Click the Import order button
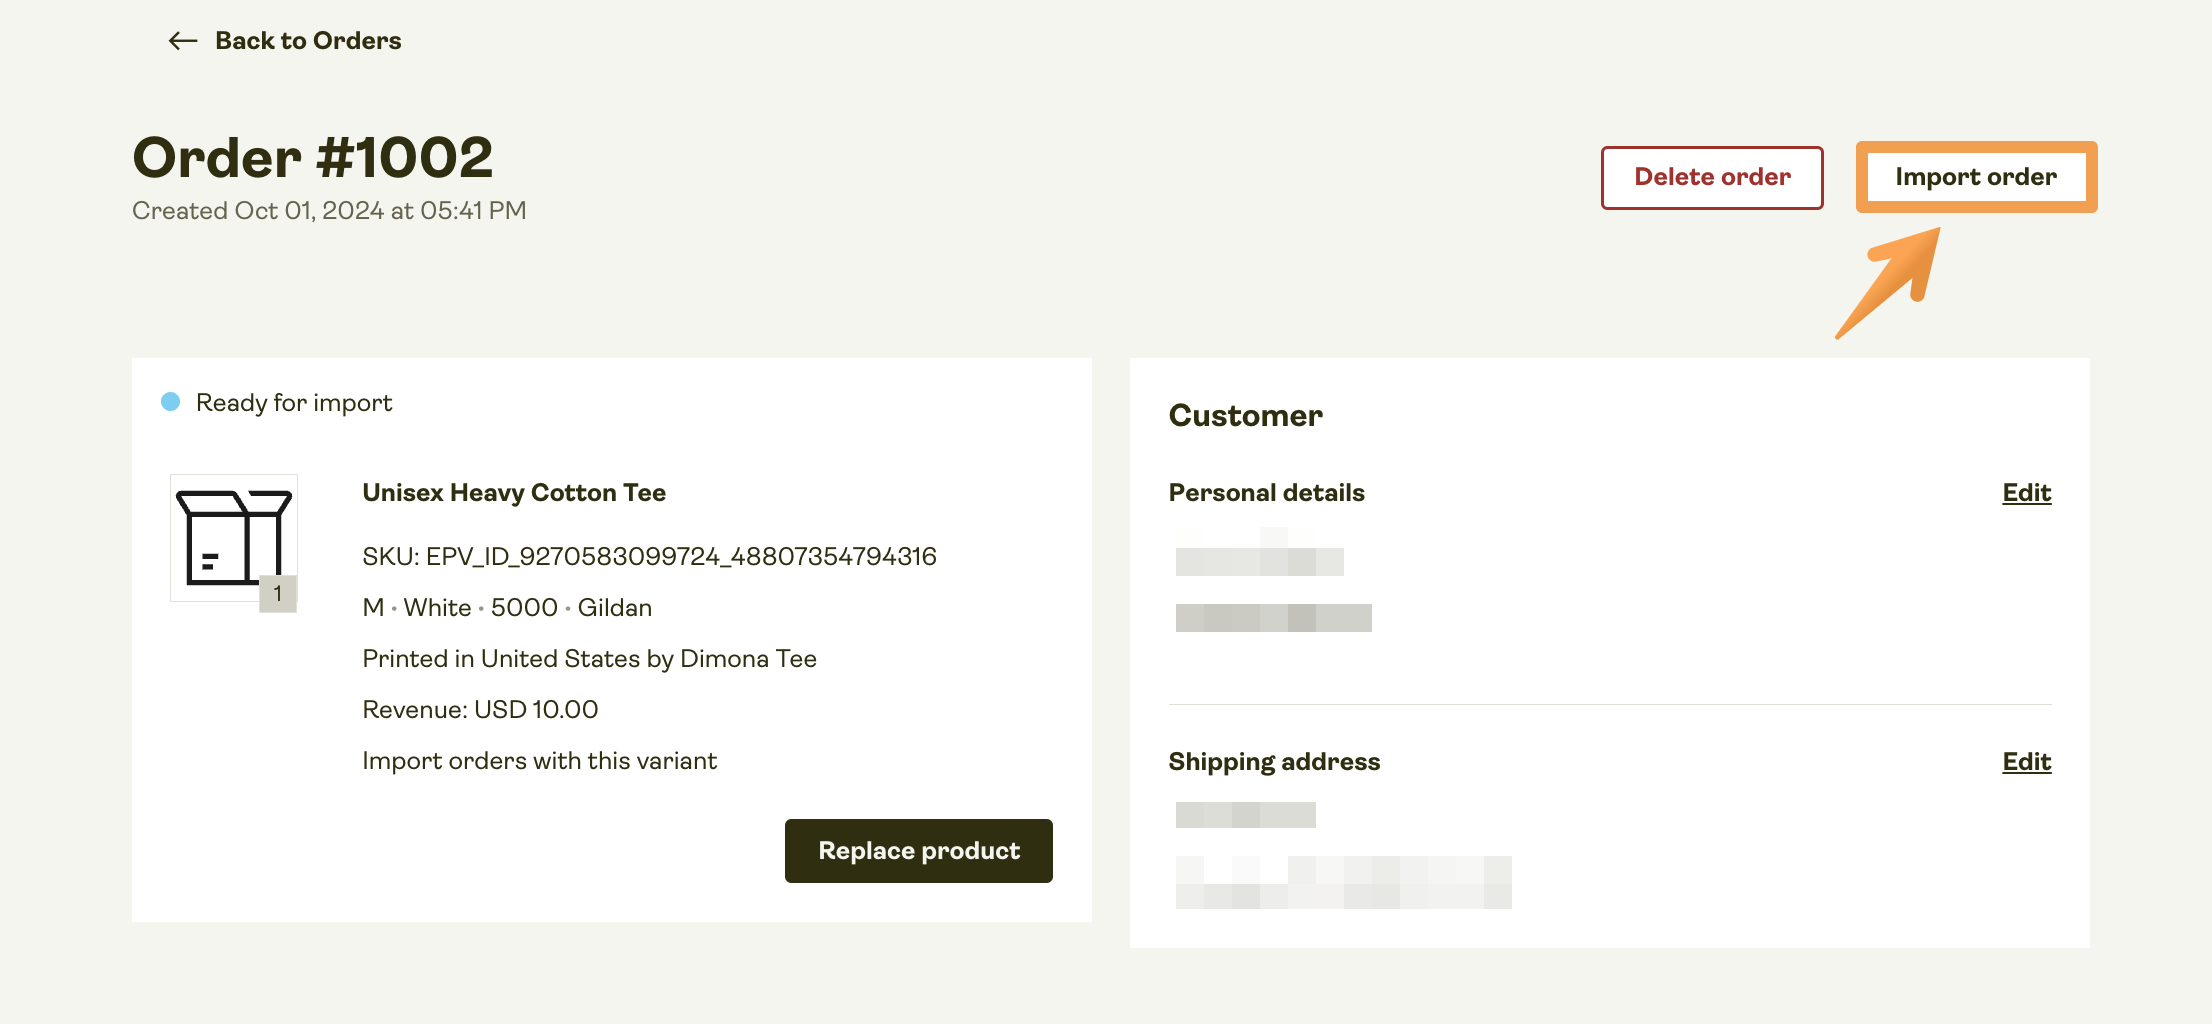The height and width of the screenshot is (1024, 2212). [1975, 177]
